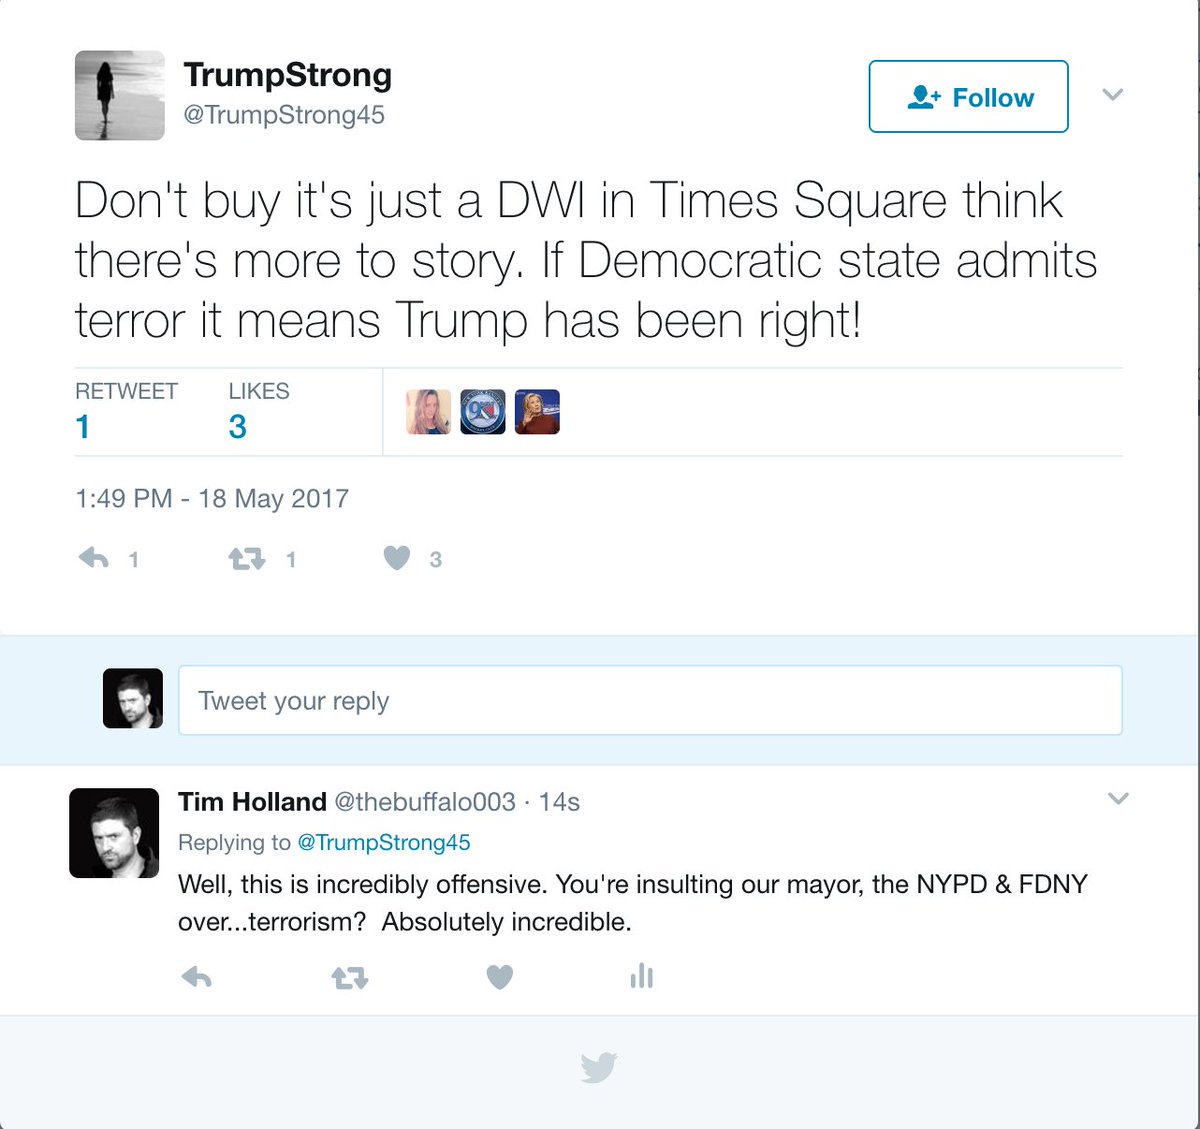View the list of 3 likes

[x=259, y=411]
